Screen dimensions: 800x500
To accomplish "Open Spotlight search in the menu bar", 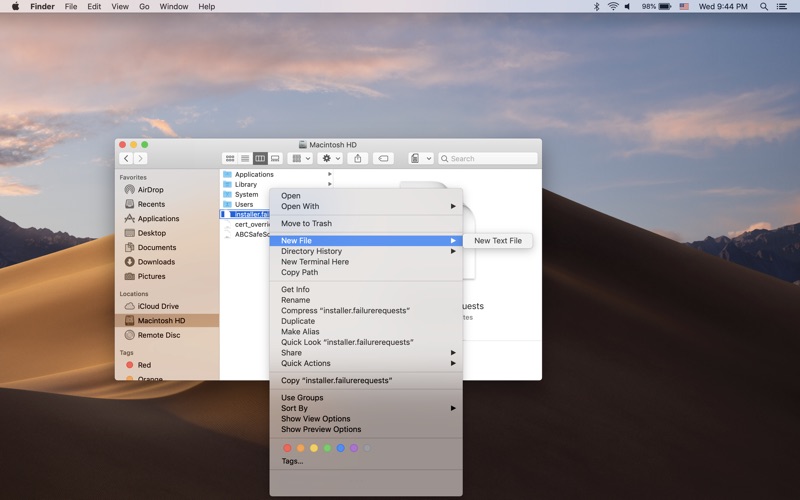I will coord(764,7).
